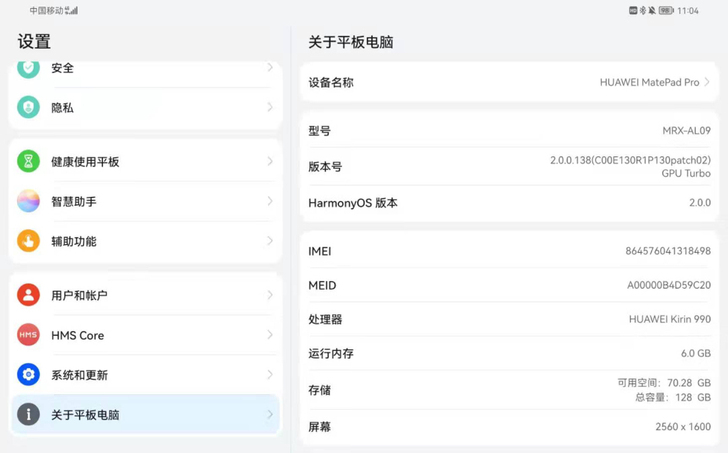Tap HarmonyOS version value 2.0.0
The image size is (728, 453).
click(700, 202)
